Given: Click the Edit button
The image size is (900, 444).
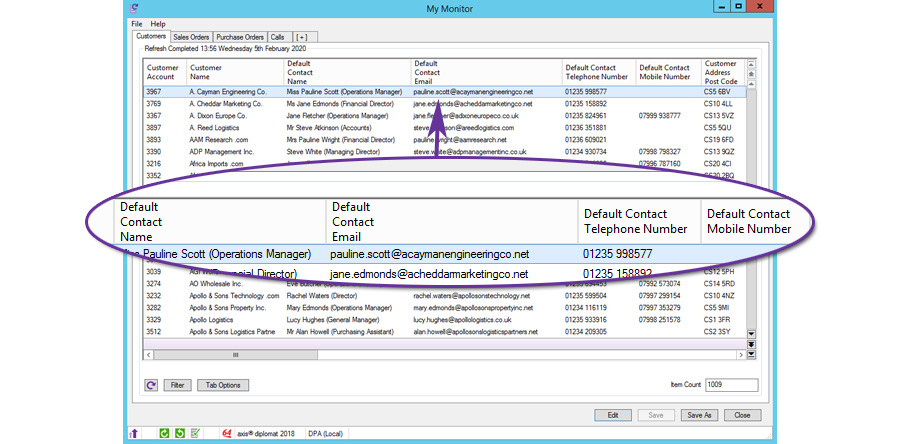Looking at the screenshot, I should pos(613,415).
